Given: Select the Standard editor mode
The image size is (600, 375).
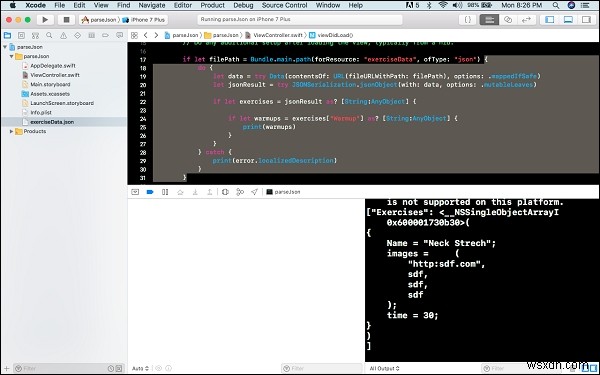Looking at the screenshot, I should coord(489,20).
